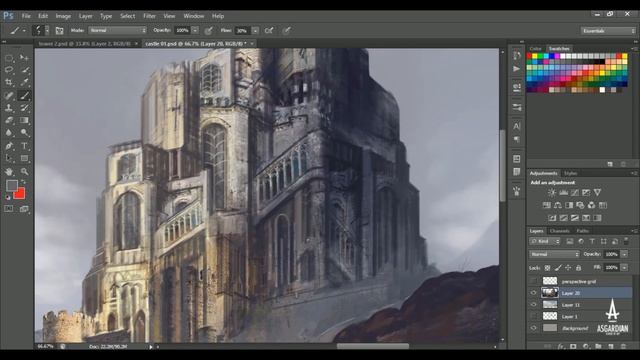
Task: Enable airbrush-style build-up in options bar
Action: coord(269,31)
